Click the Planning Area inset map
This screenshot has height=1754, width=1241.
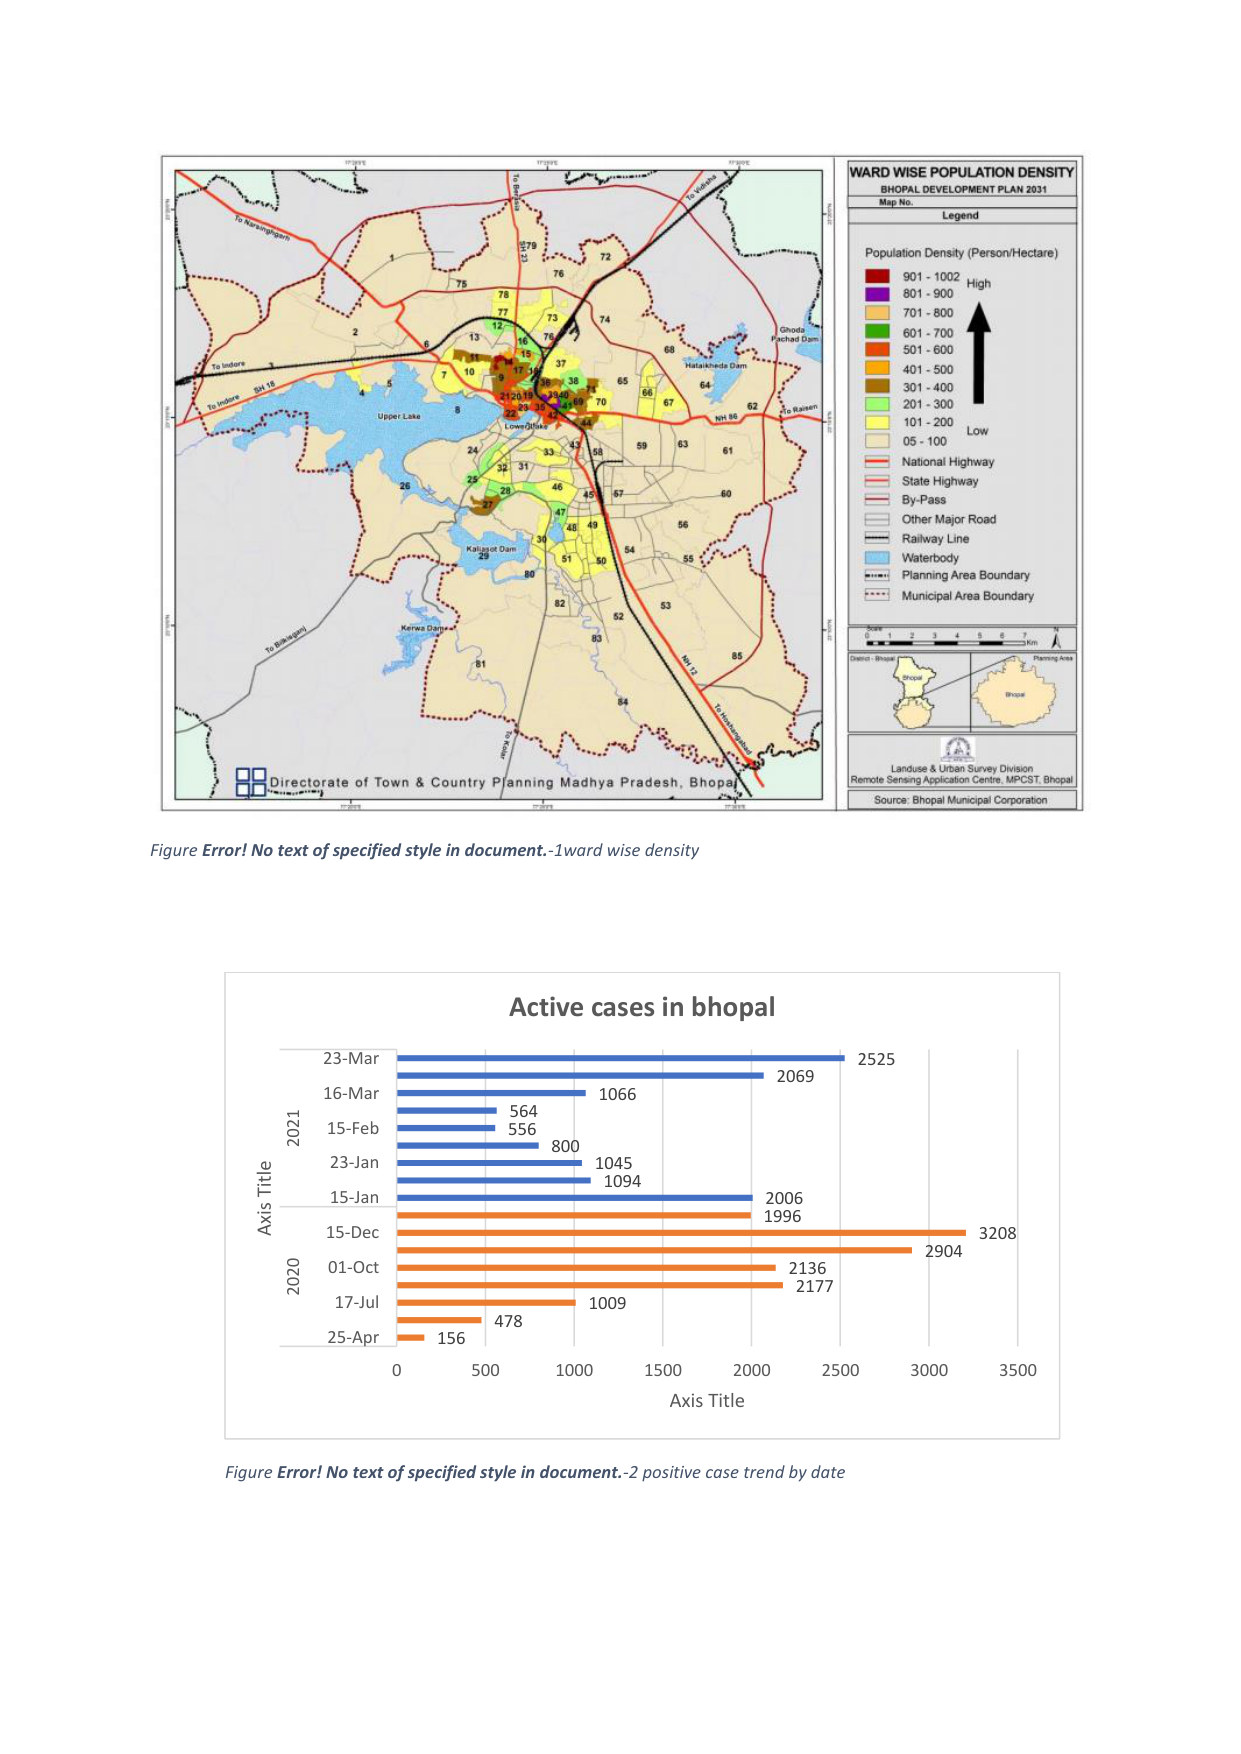pyautogui.click(x=1014, y=693)
